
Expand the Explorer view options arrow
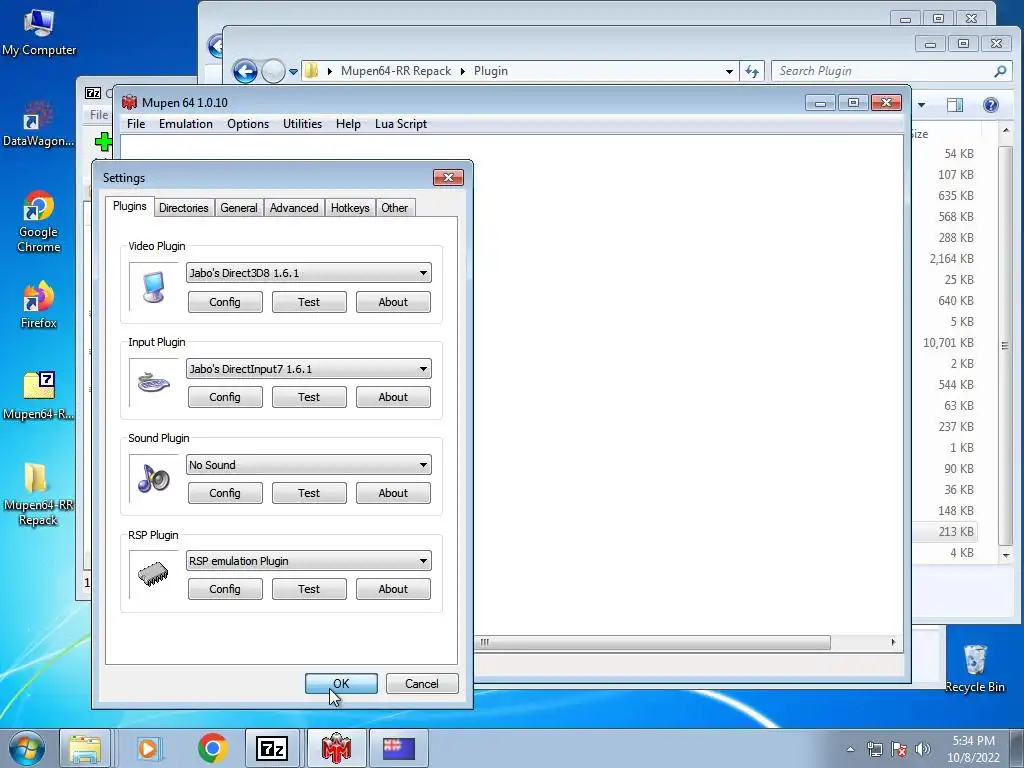coord(921,104)
